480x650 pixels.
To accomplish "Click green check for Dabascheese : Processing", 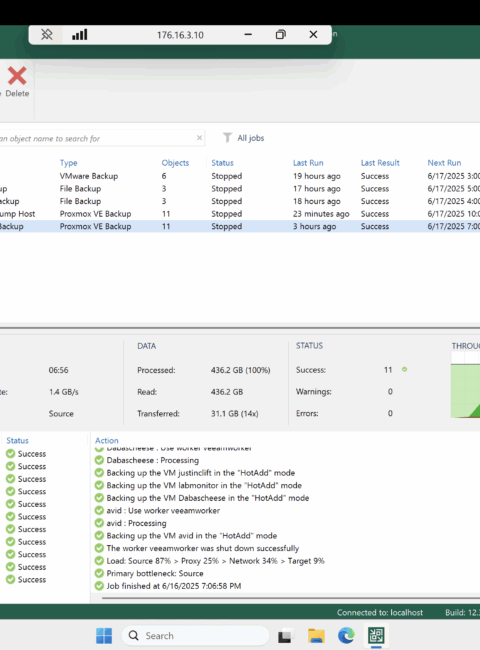I will [x=99, y=460].
